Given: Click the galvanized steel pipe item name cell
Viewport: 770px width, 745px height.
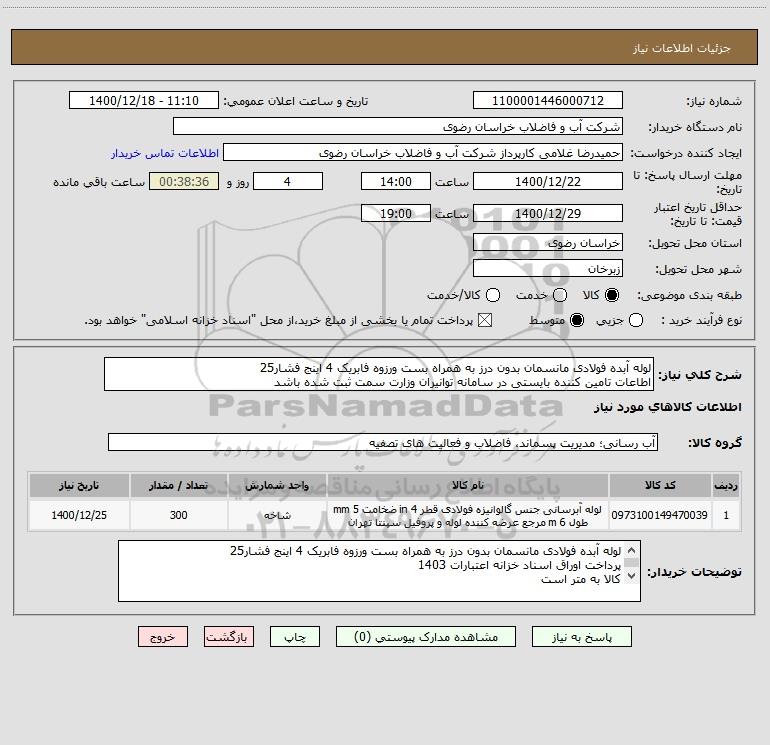Looking at the screenshot, I should (x=468, y=515).
